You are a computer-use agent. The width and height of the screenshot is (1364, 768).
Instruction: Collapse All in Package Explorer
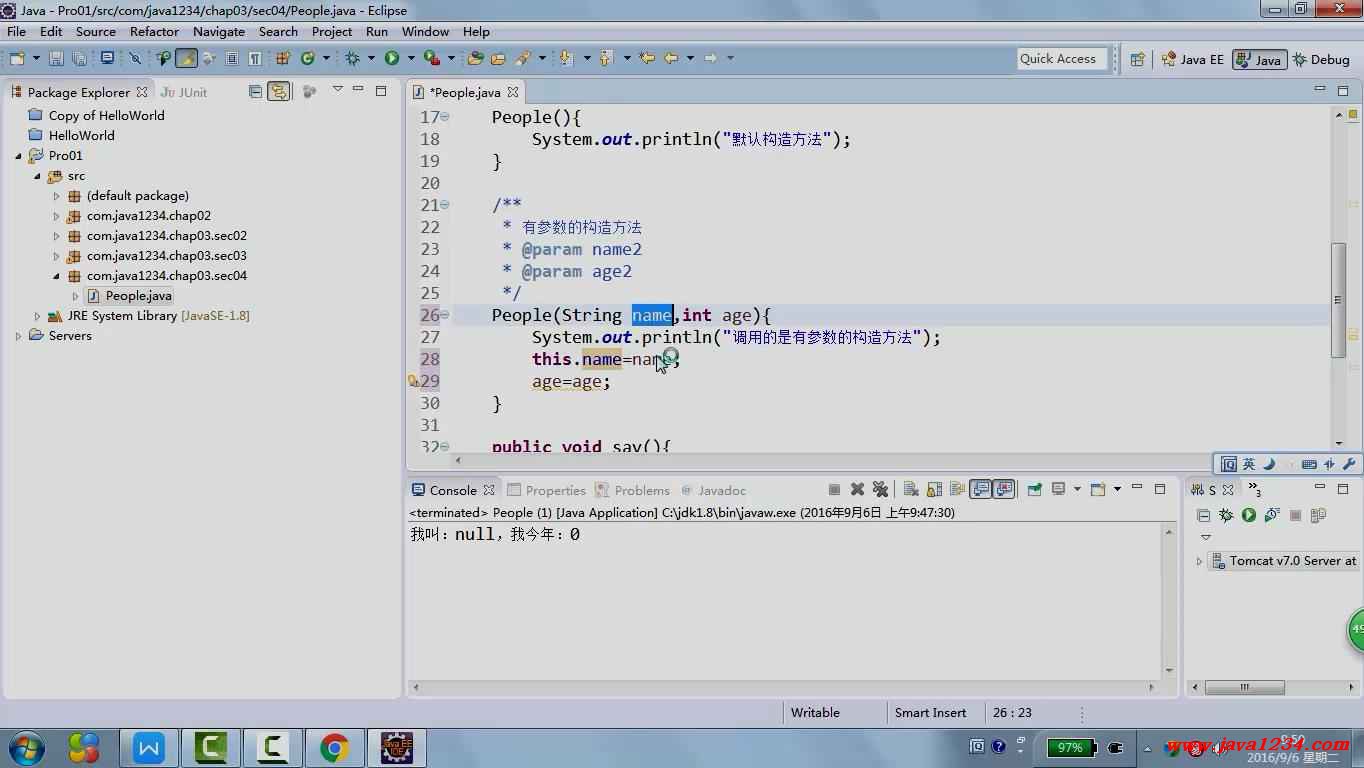[255, 91]
